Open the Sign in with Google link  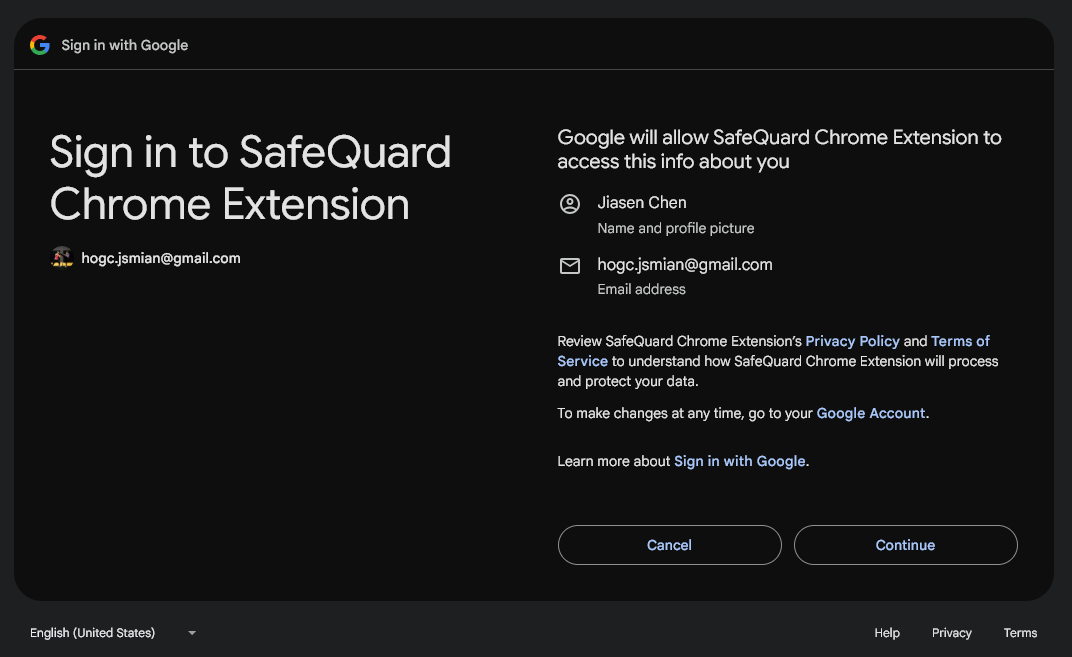click(739, 461)
